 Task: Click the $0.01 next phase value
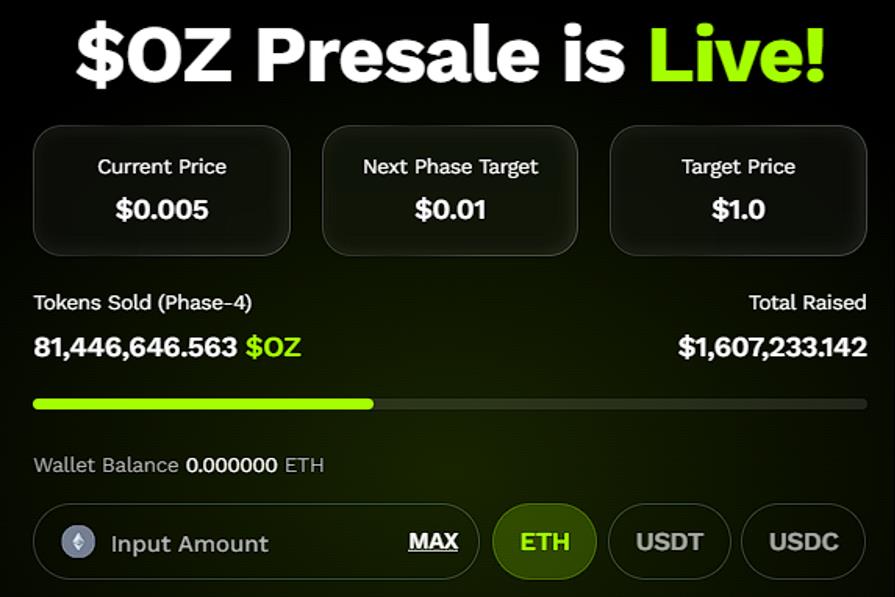coord(450,209)
